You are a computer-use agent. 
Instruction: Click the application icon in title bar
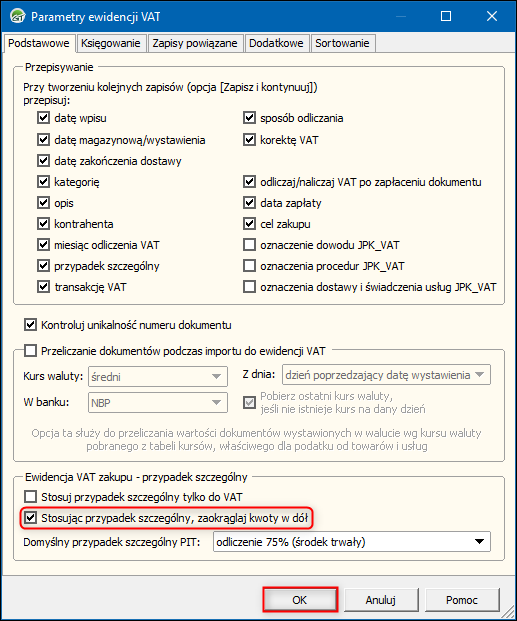(x=17, y=17)
